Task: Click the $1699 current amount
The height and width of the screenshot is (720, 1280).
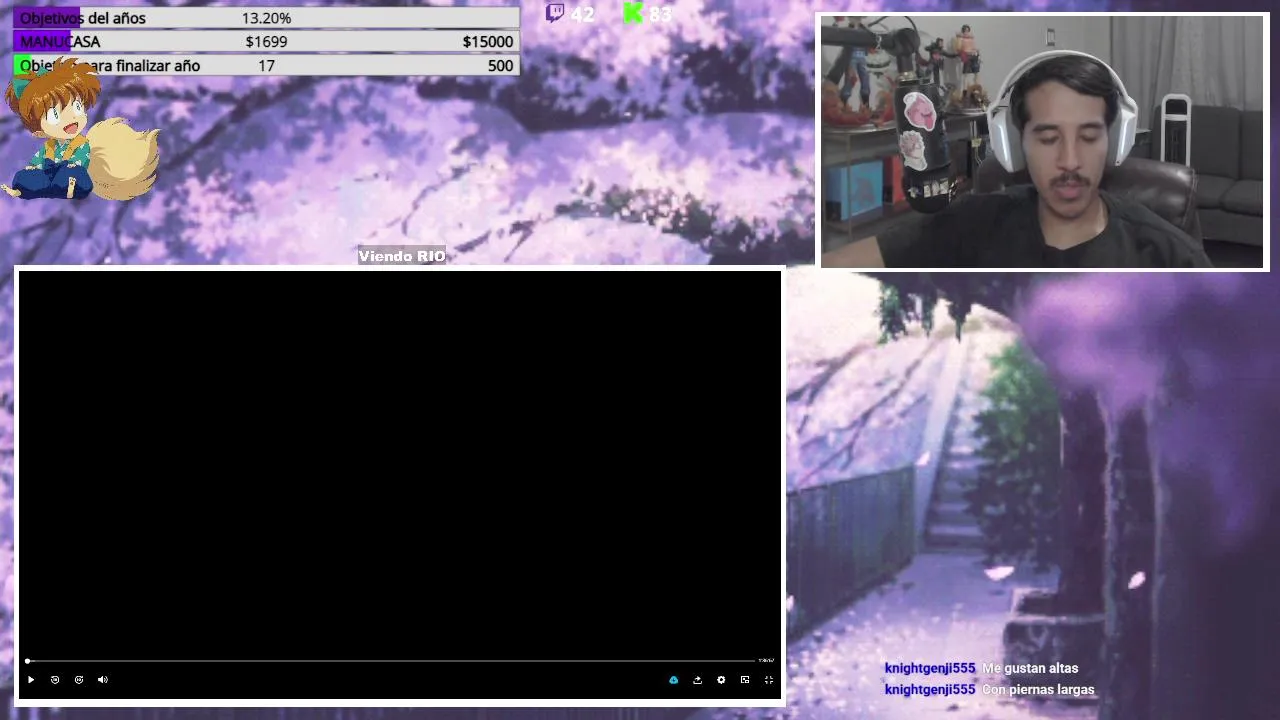Action: coord(266,41)
